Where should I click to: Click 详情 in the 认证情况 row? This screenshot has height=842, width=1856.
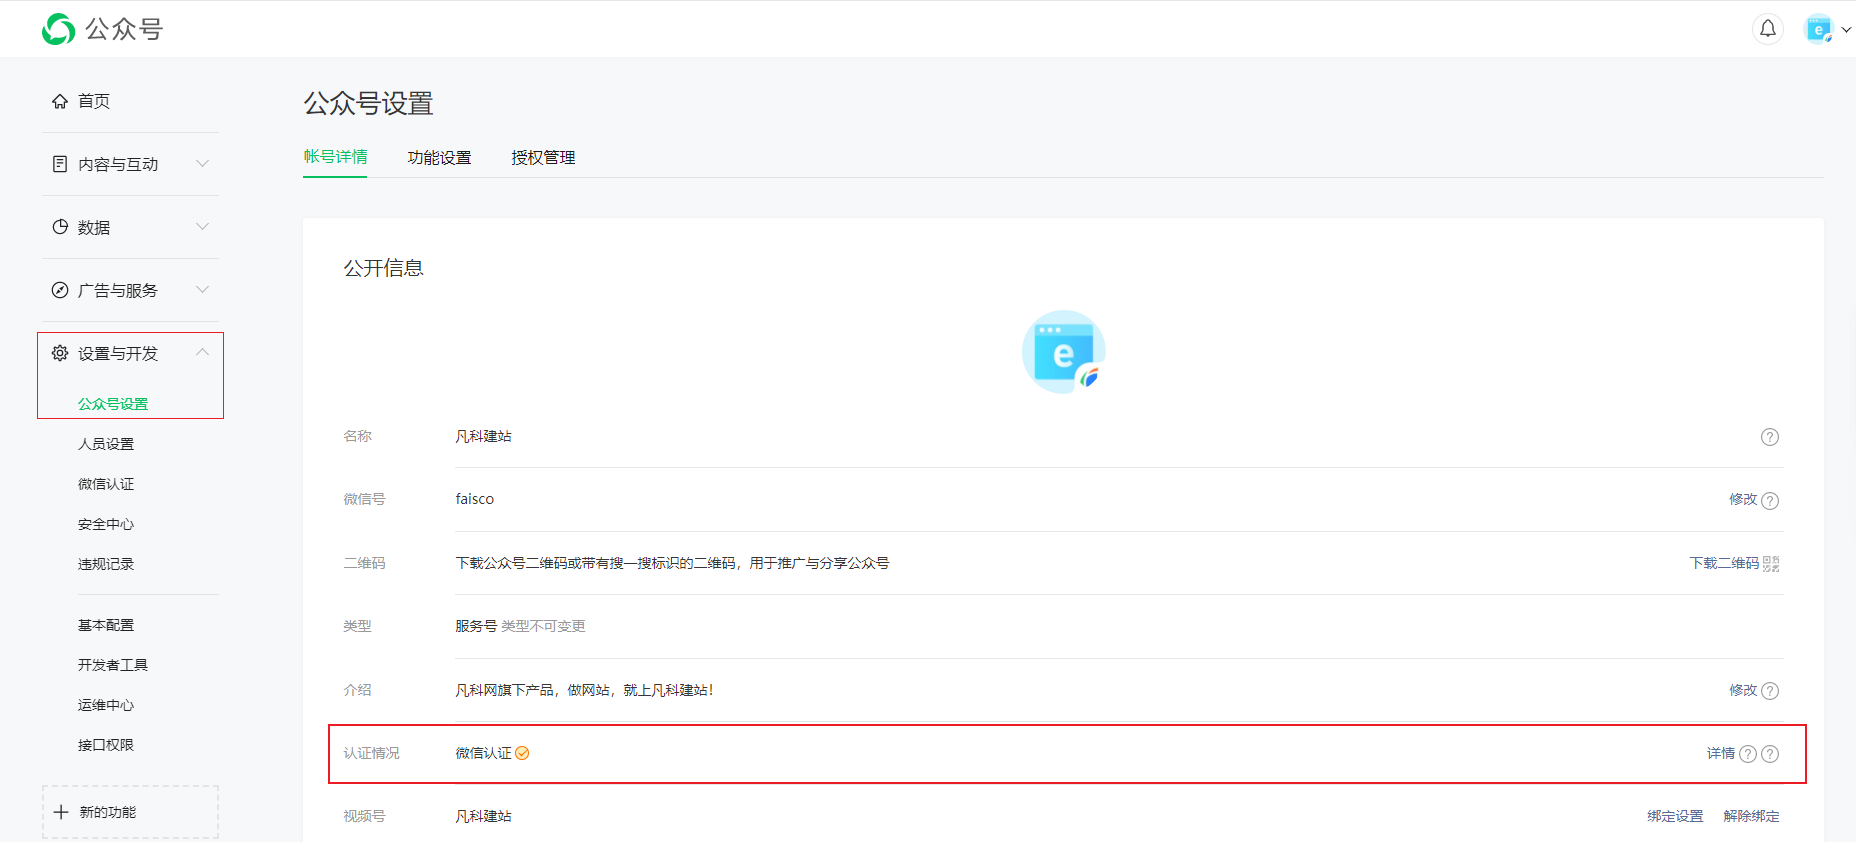[1721, 753]
